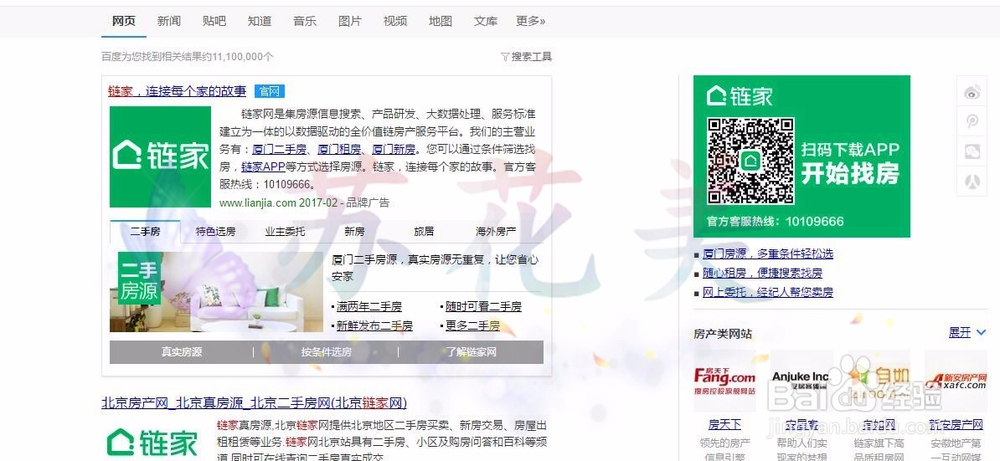Open the 房天下 text link
This screenshot has height=461, width=1000.
tap(724, 424)
